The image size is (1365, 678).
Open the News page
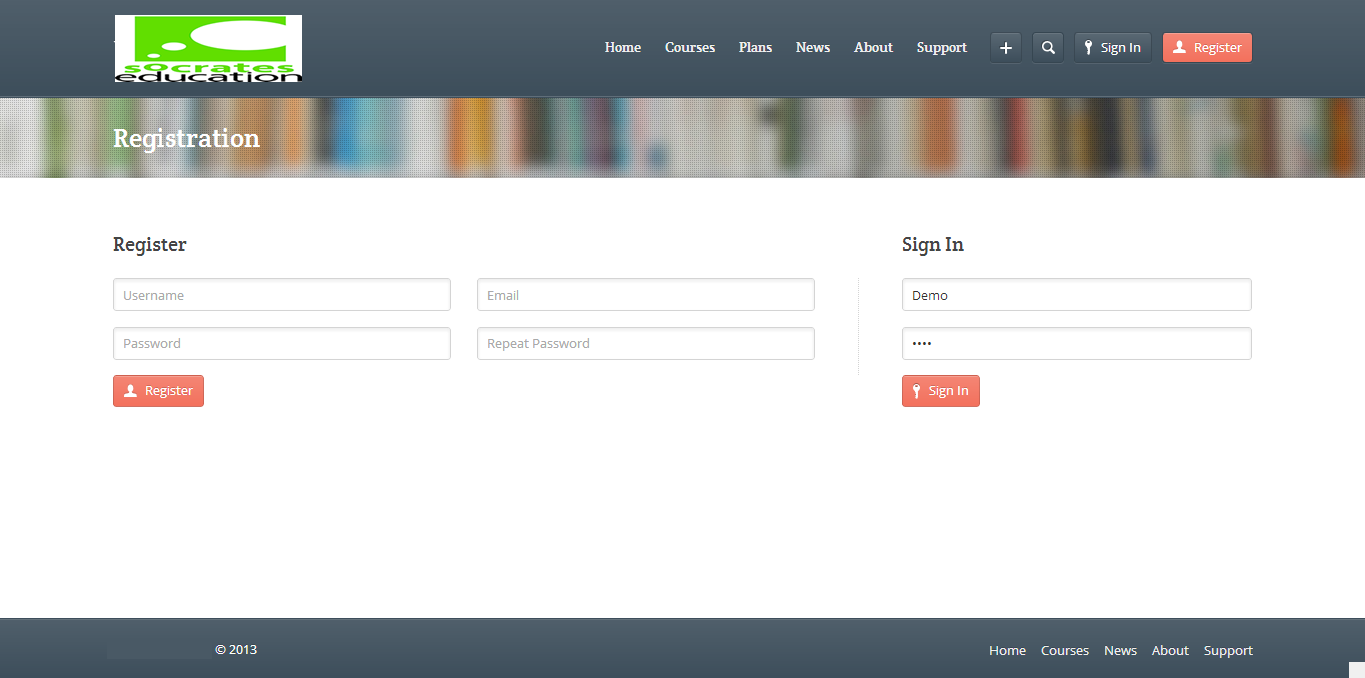812,47
